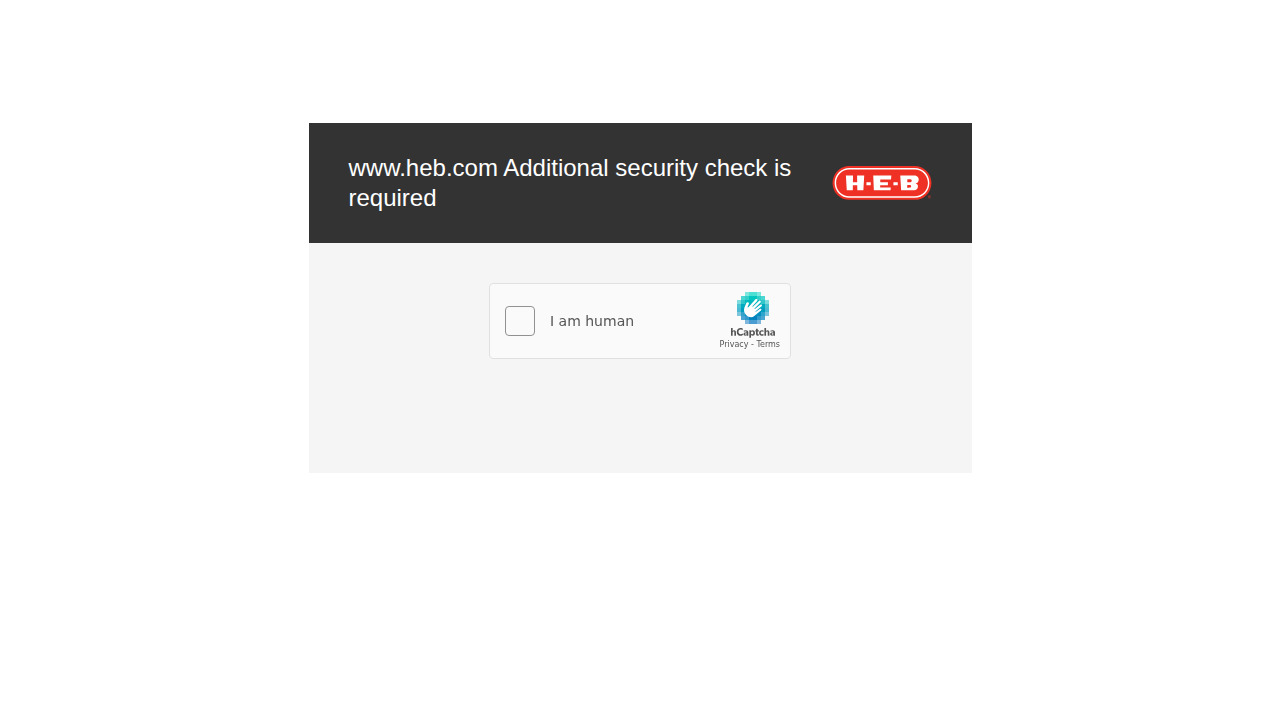
Task: Click the hCaptcha hand logo icon
Action: point(753,308)
